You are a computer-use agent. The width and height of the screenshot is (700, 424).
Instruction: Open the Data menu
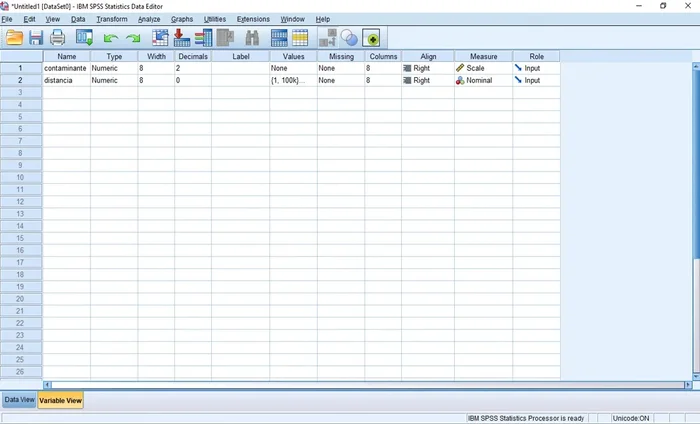(78, 19)
